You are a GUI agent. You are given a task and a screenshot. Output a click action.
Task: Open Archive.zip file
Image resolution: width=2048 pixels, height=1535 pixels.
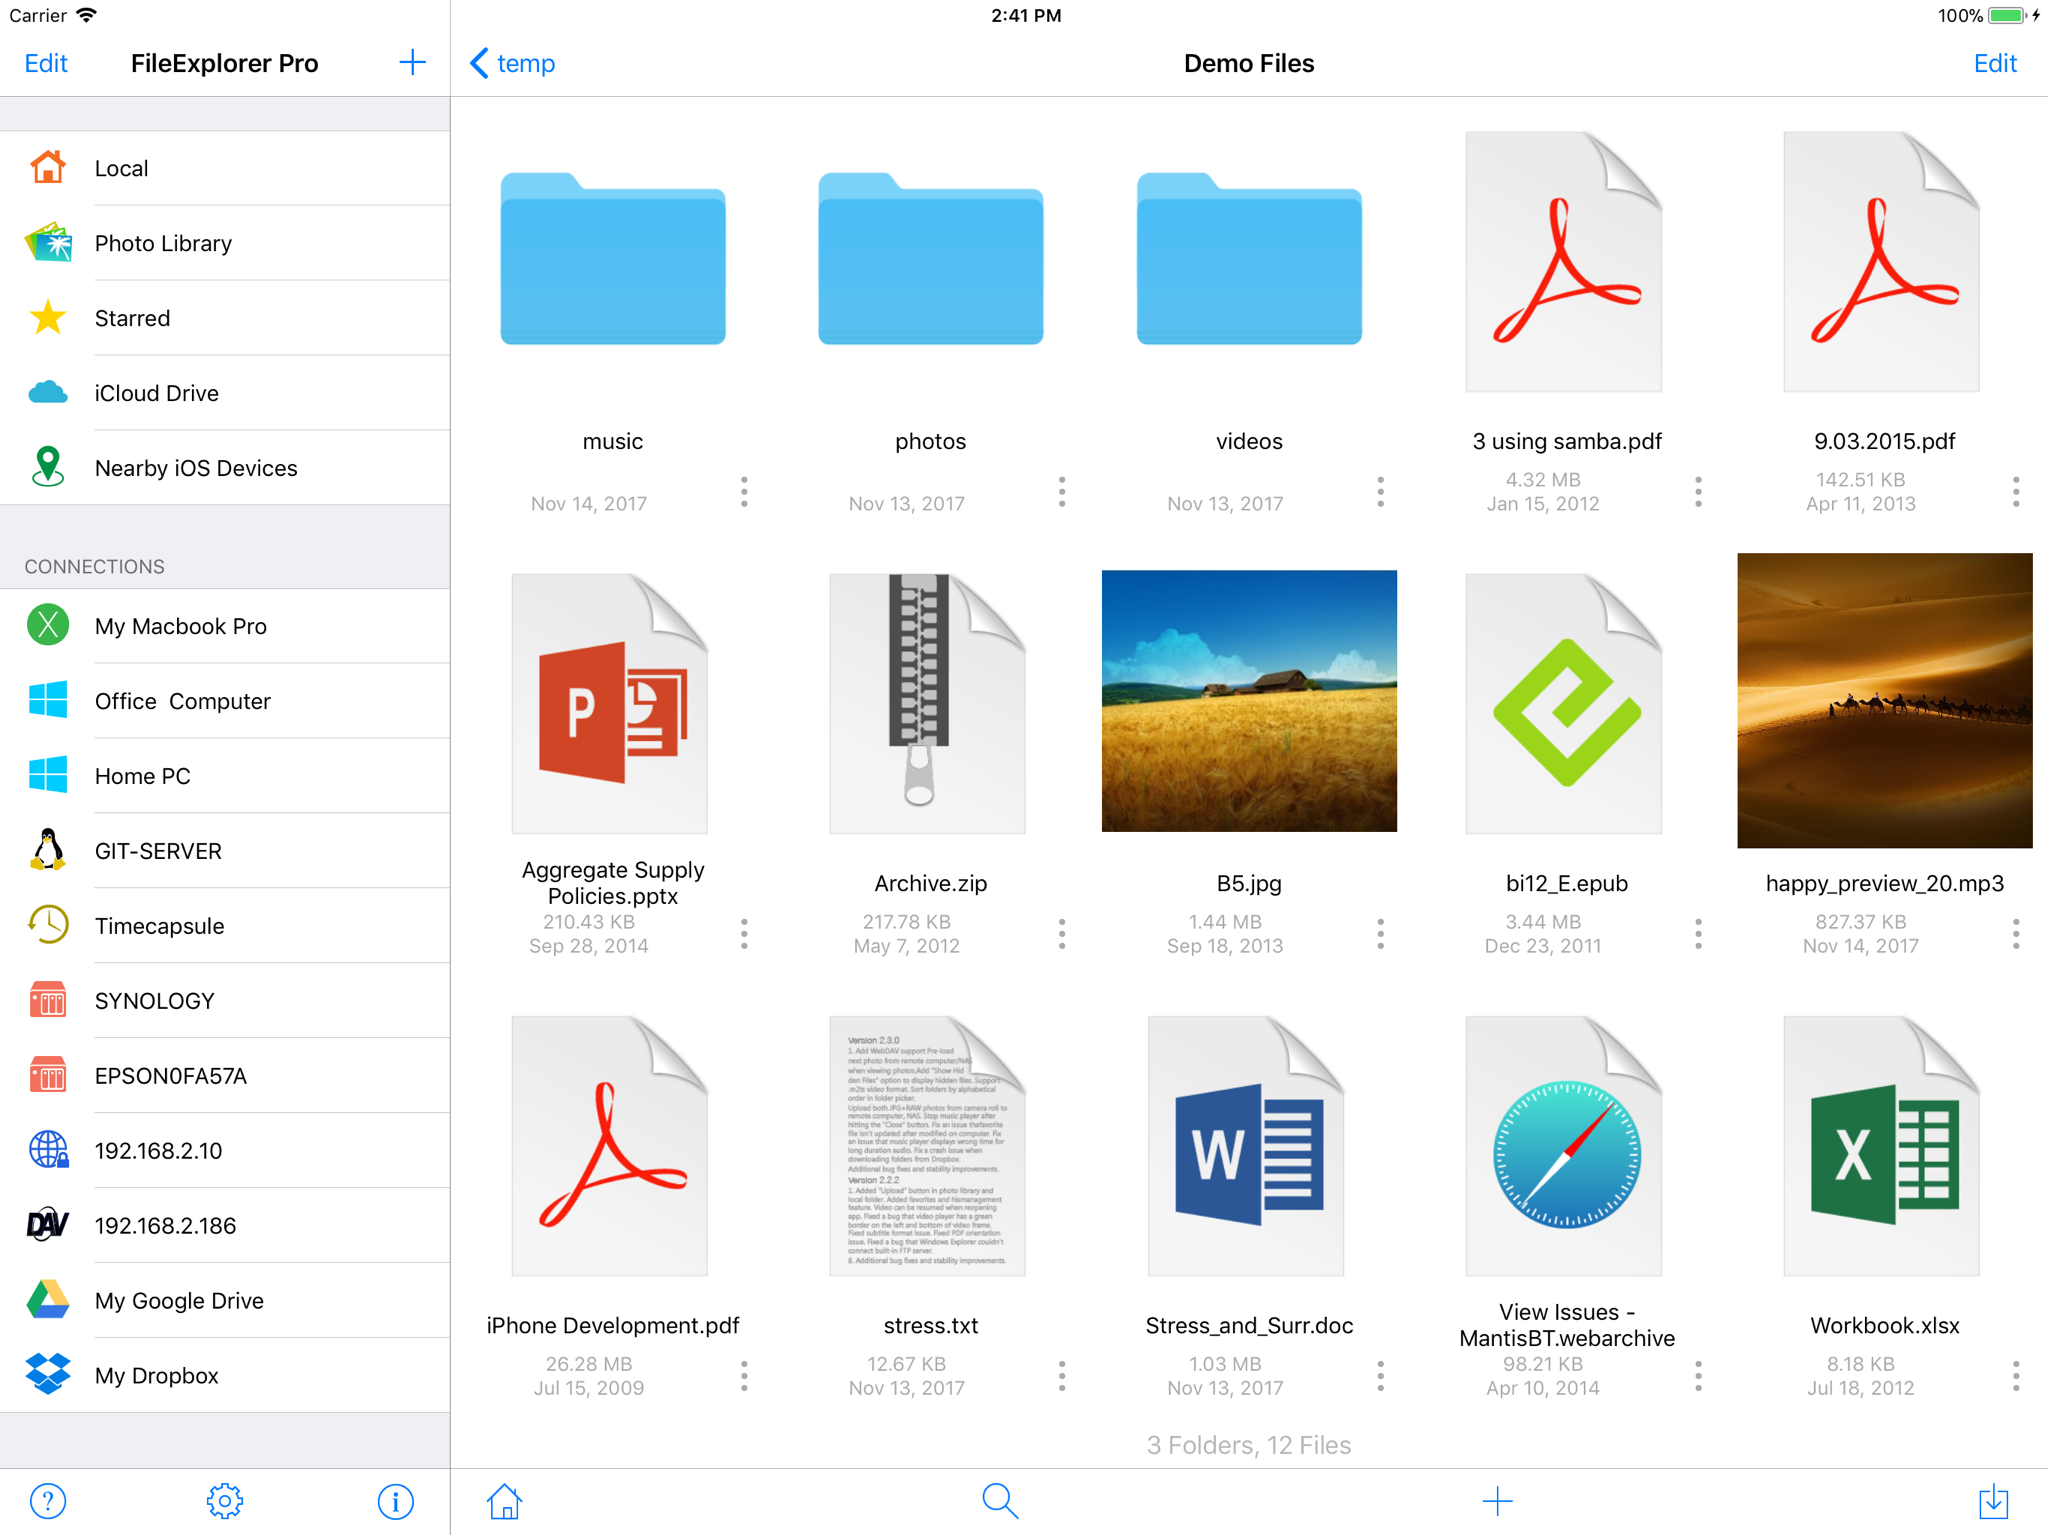(928, 703)
